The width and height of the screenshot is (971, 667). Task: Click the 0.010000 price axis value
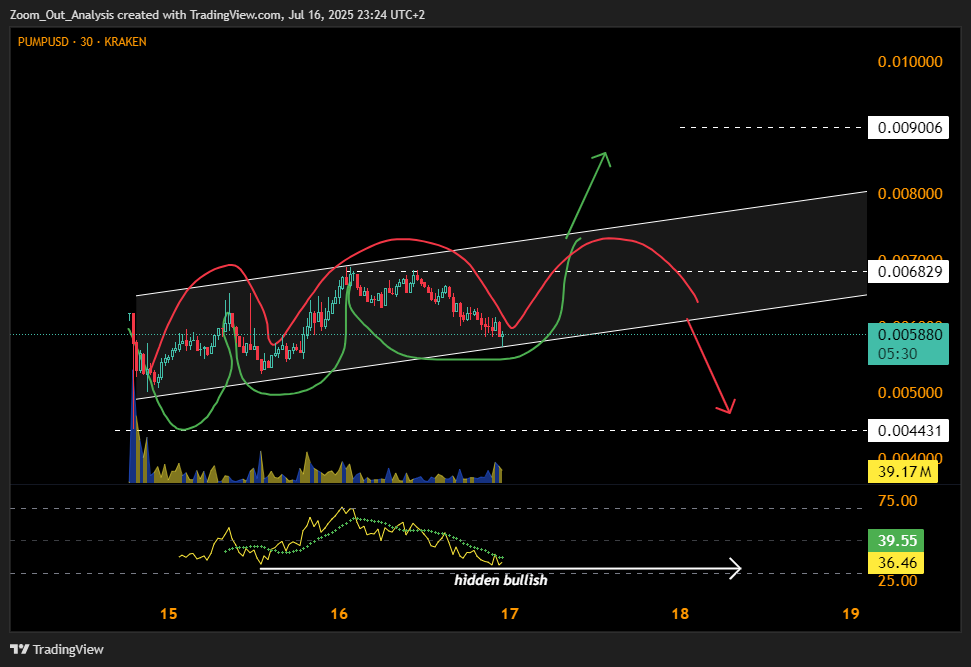(x=910, y=61)
